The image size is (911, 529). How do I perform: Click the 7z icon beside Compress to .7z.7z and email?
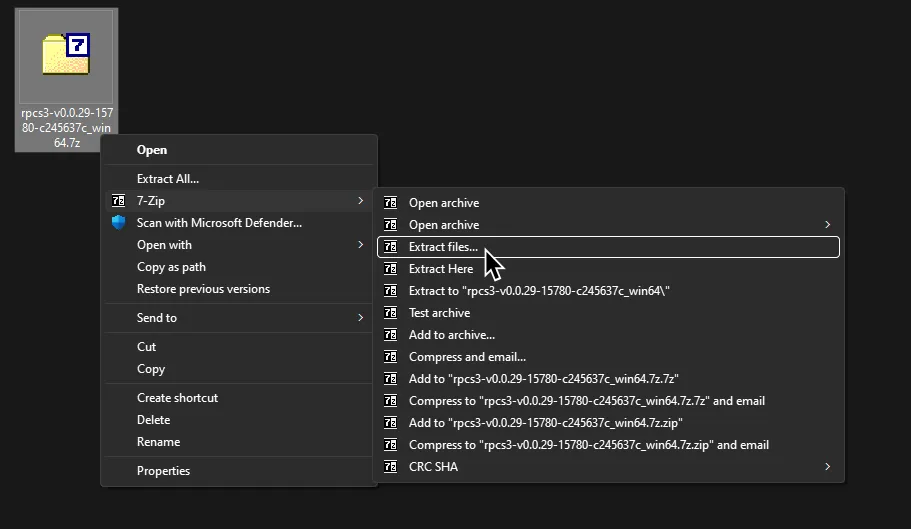pos(390,401)
